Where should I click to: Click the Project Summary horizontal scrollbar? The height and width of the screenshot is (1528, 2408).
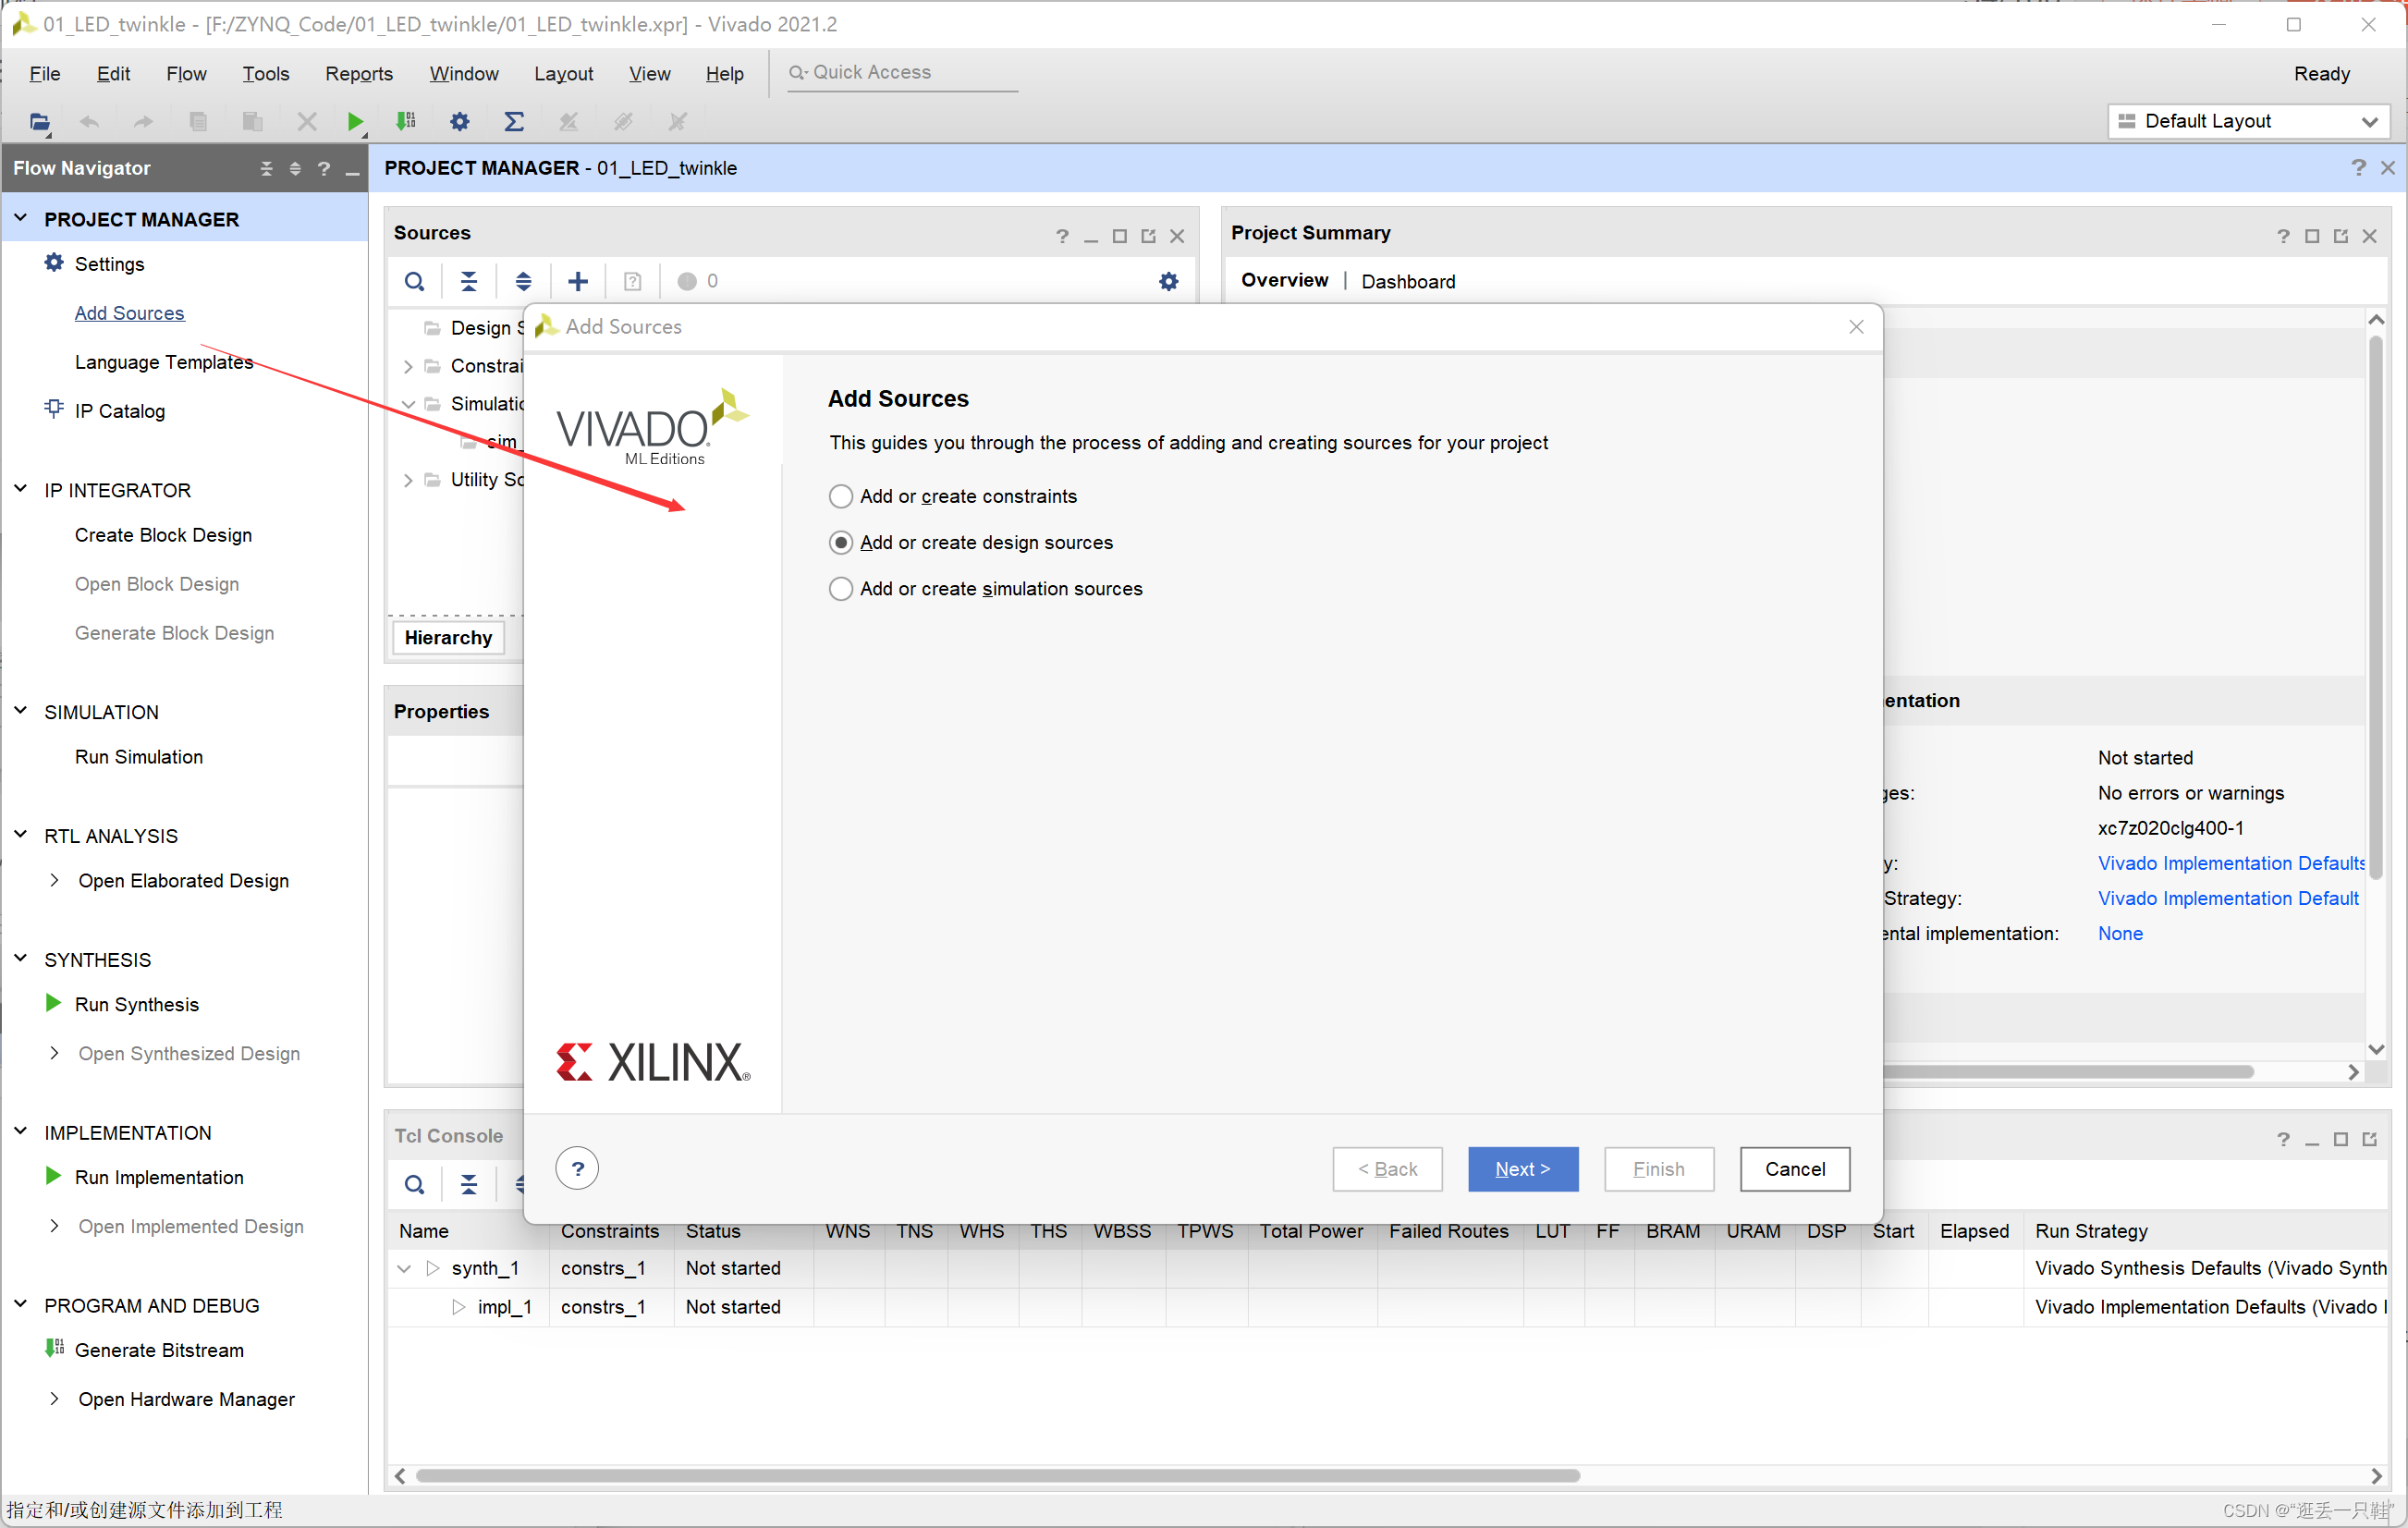pyautogui.click(x=2068, y=1072)
